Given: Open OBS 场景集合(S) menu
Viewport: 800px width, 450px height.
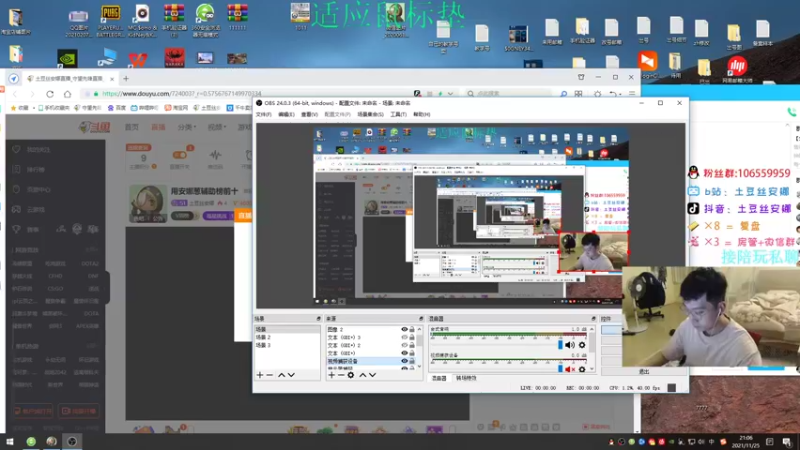Looking at the screenshot, I should point(370,114).
